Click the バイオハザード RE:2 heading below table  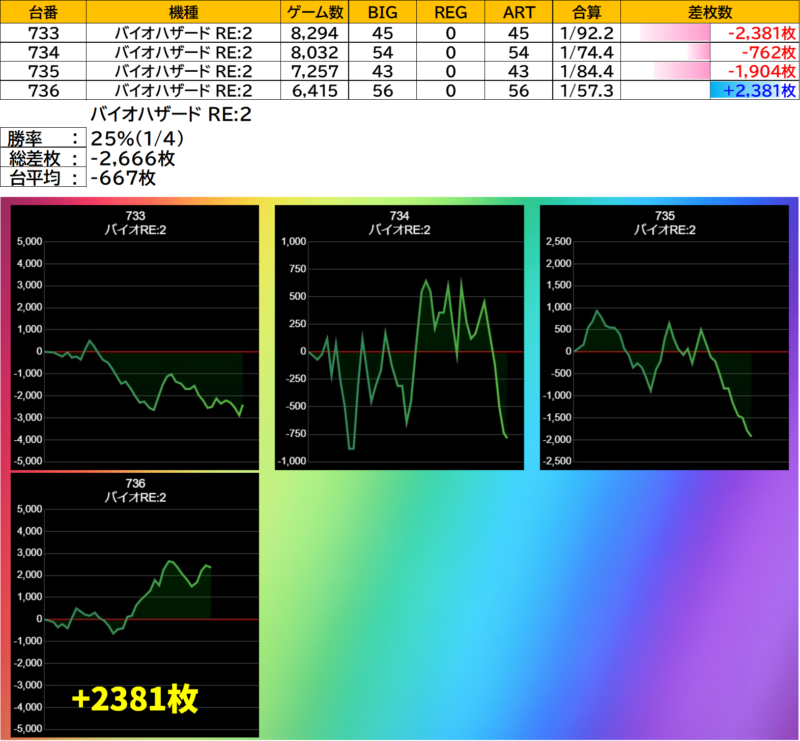(171, 114)
